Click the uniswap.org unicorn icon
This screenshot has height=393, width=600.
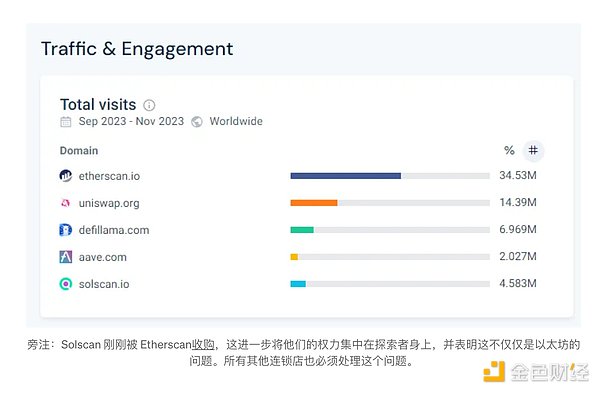[66, 203]
